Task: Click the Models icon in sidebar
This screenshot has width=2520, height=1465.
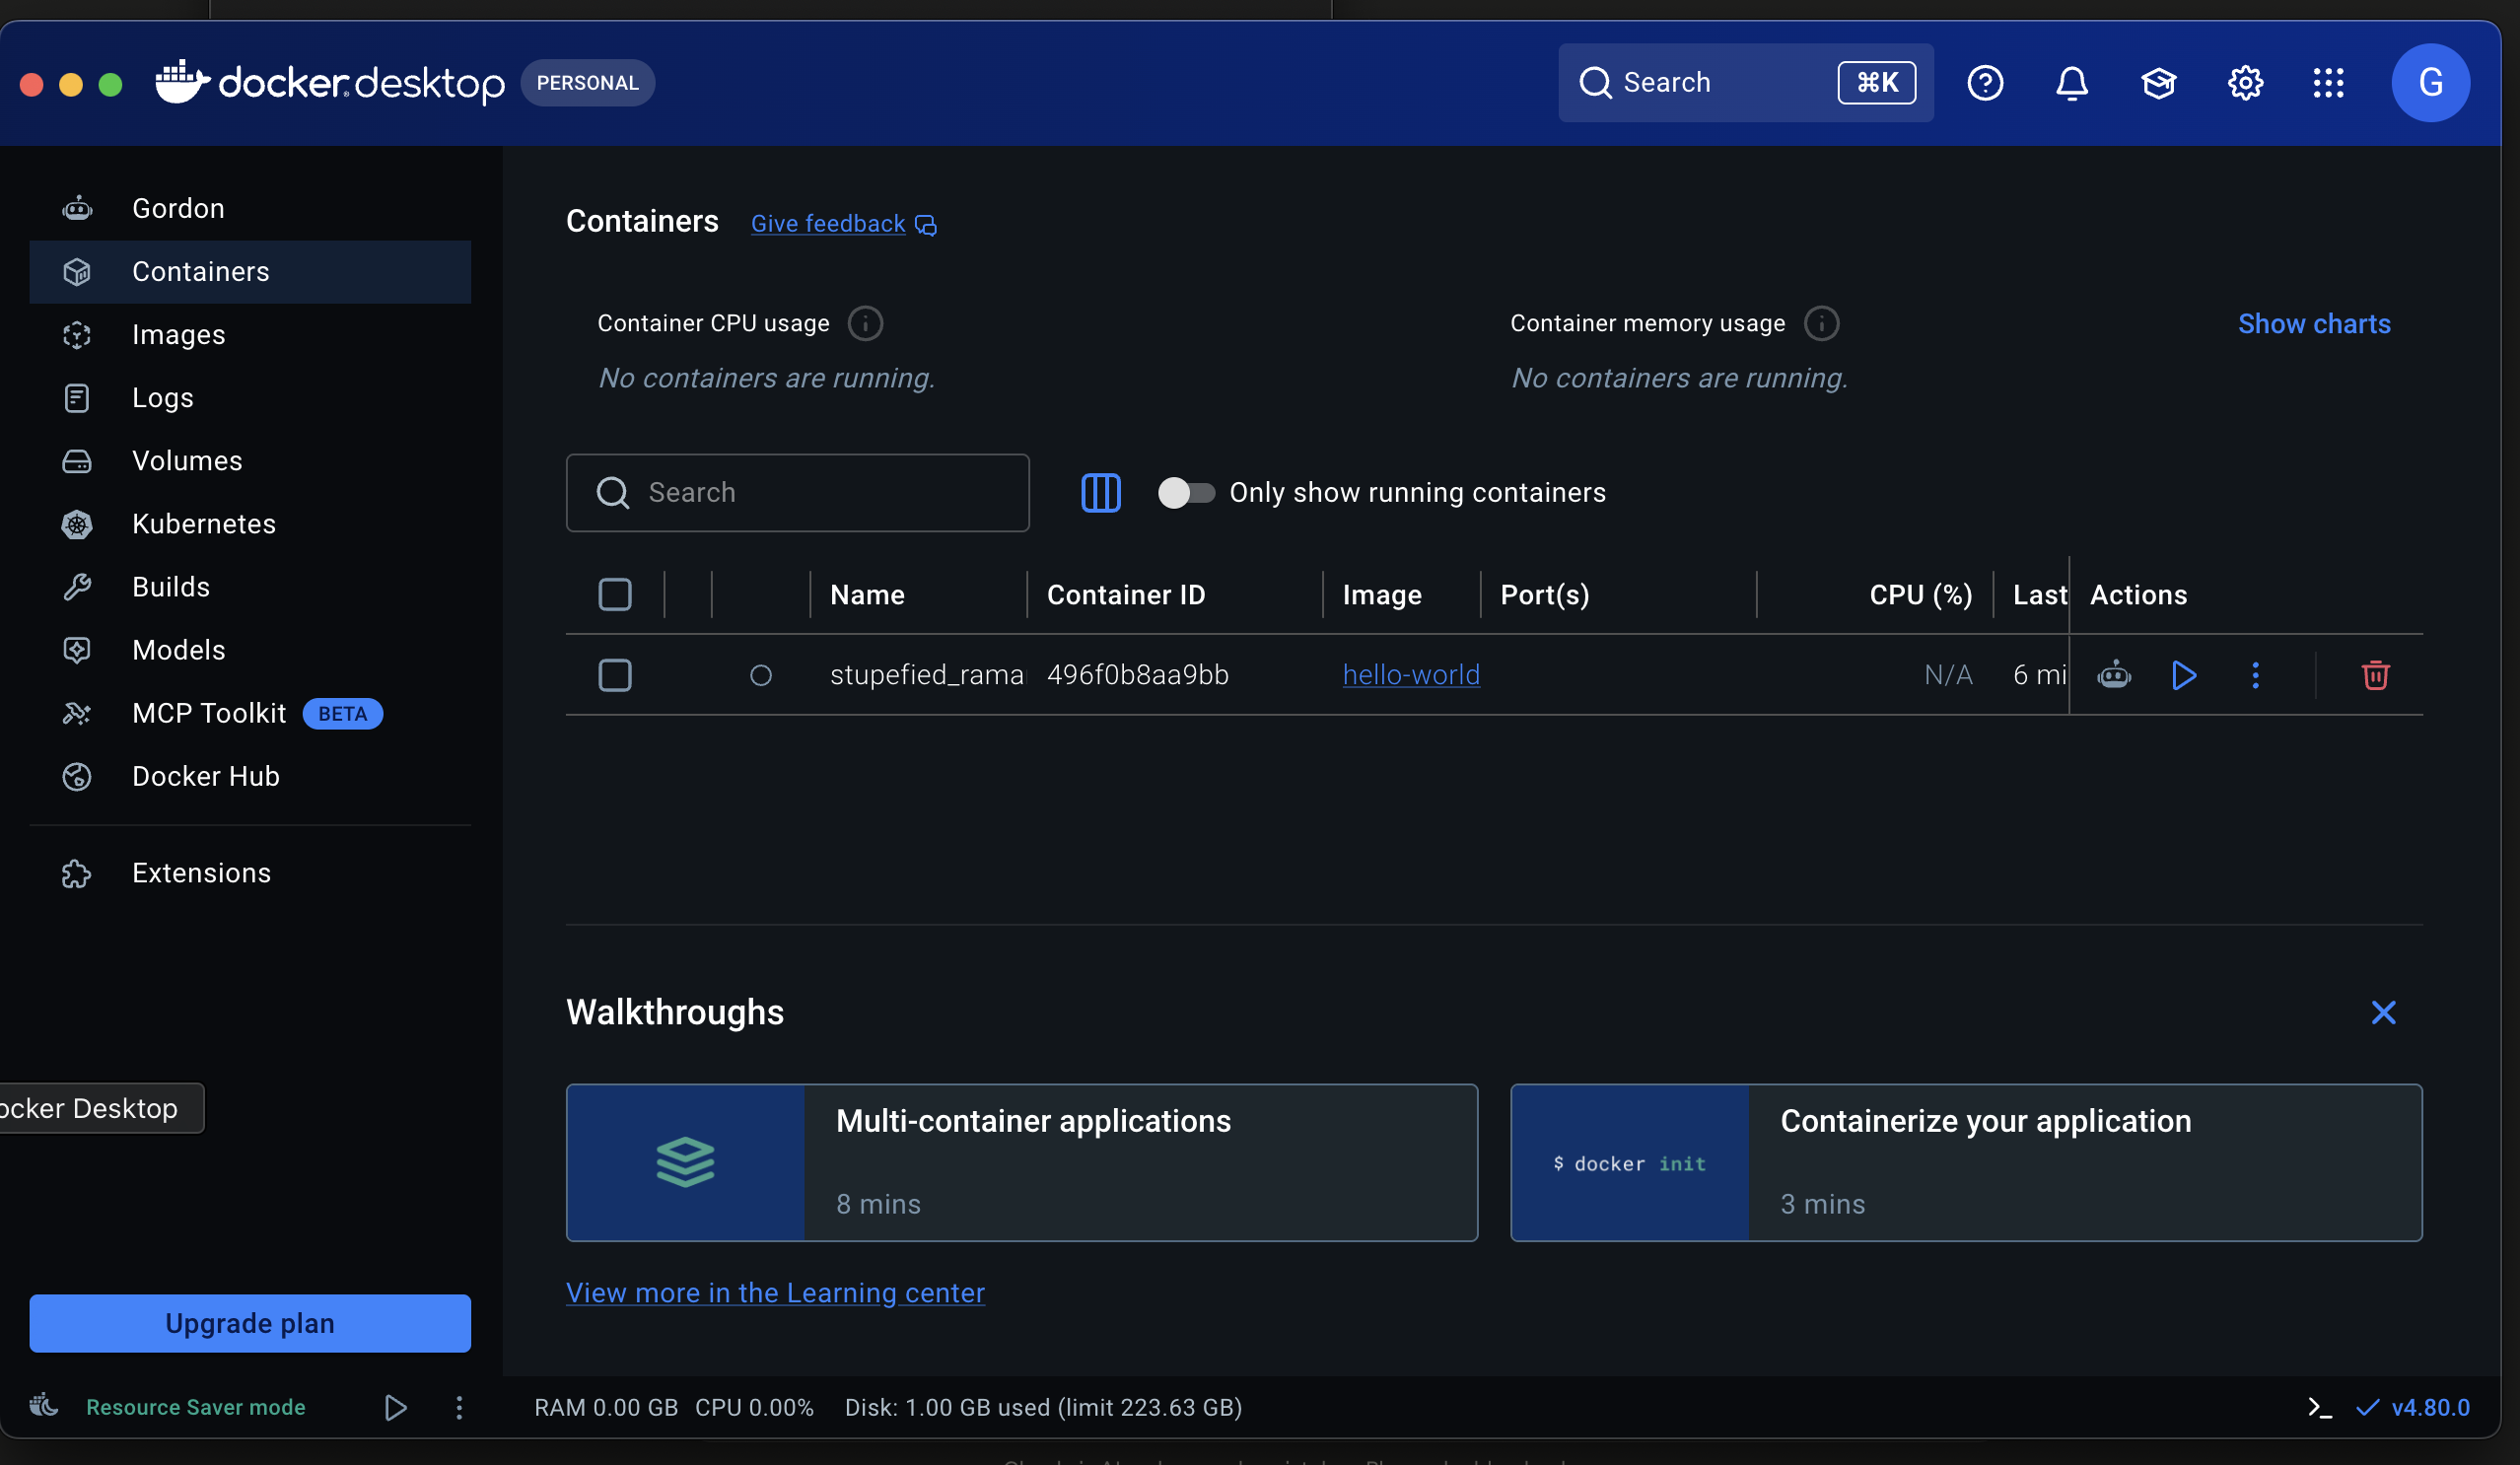Action: coord(77,650)
